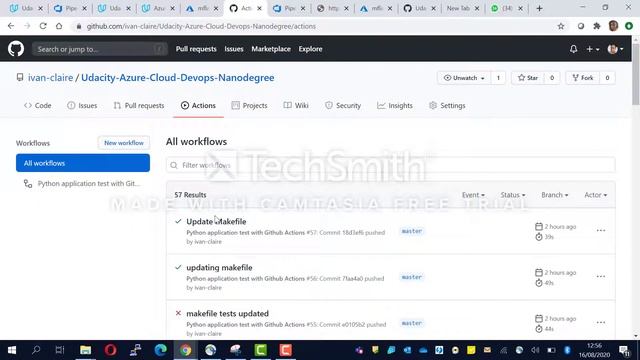Open ivan-claire owner profile link
The image size is (640, 360).
[51, 78]
